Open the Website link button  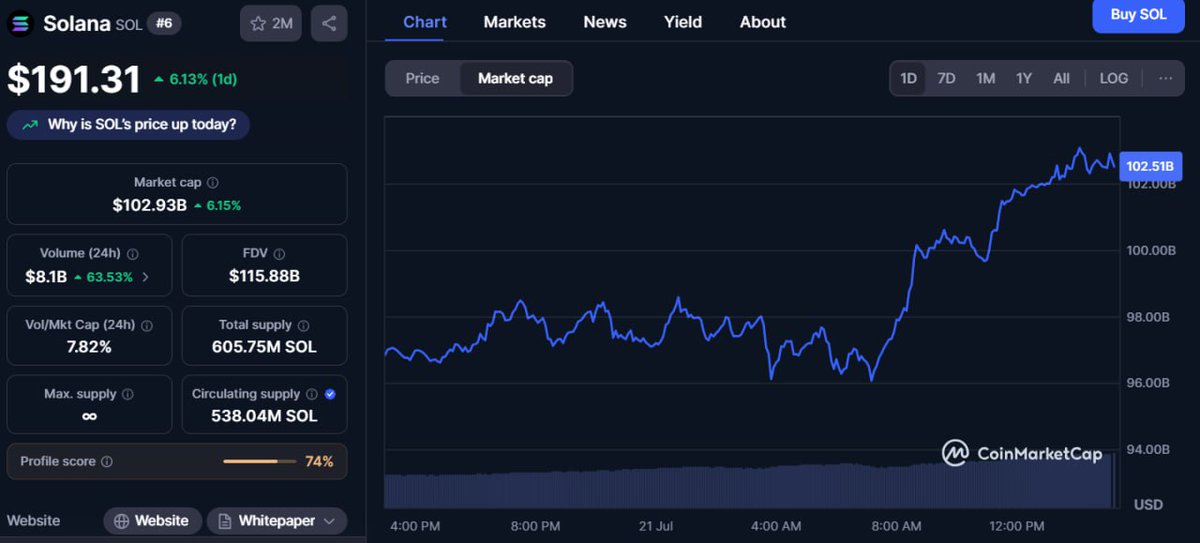point(151,521)
